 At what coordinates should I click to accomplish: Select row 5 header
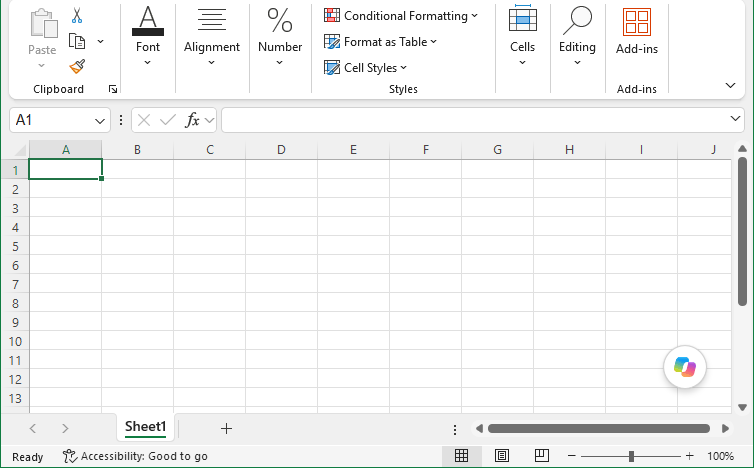pos(15,246)
